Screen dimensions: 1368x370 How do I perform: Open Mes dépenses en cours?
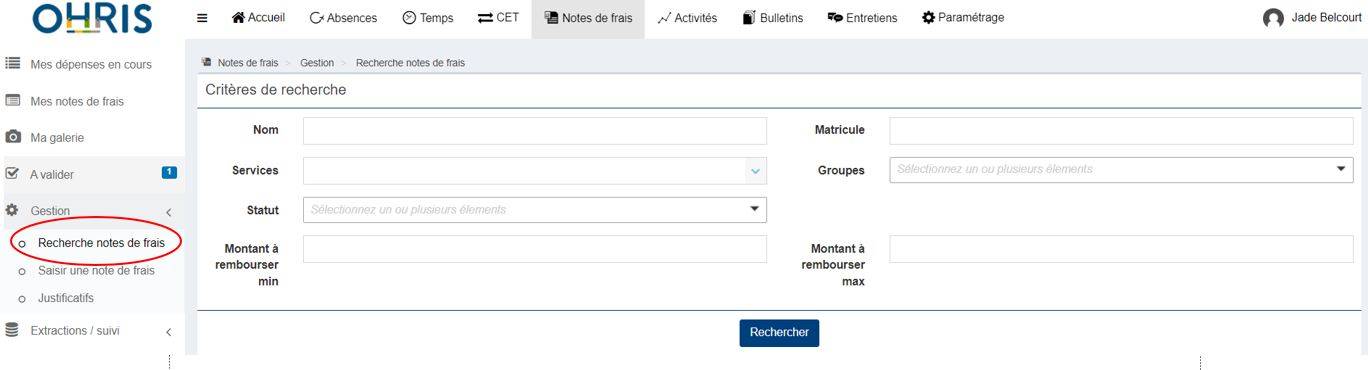point(92,64)
